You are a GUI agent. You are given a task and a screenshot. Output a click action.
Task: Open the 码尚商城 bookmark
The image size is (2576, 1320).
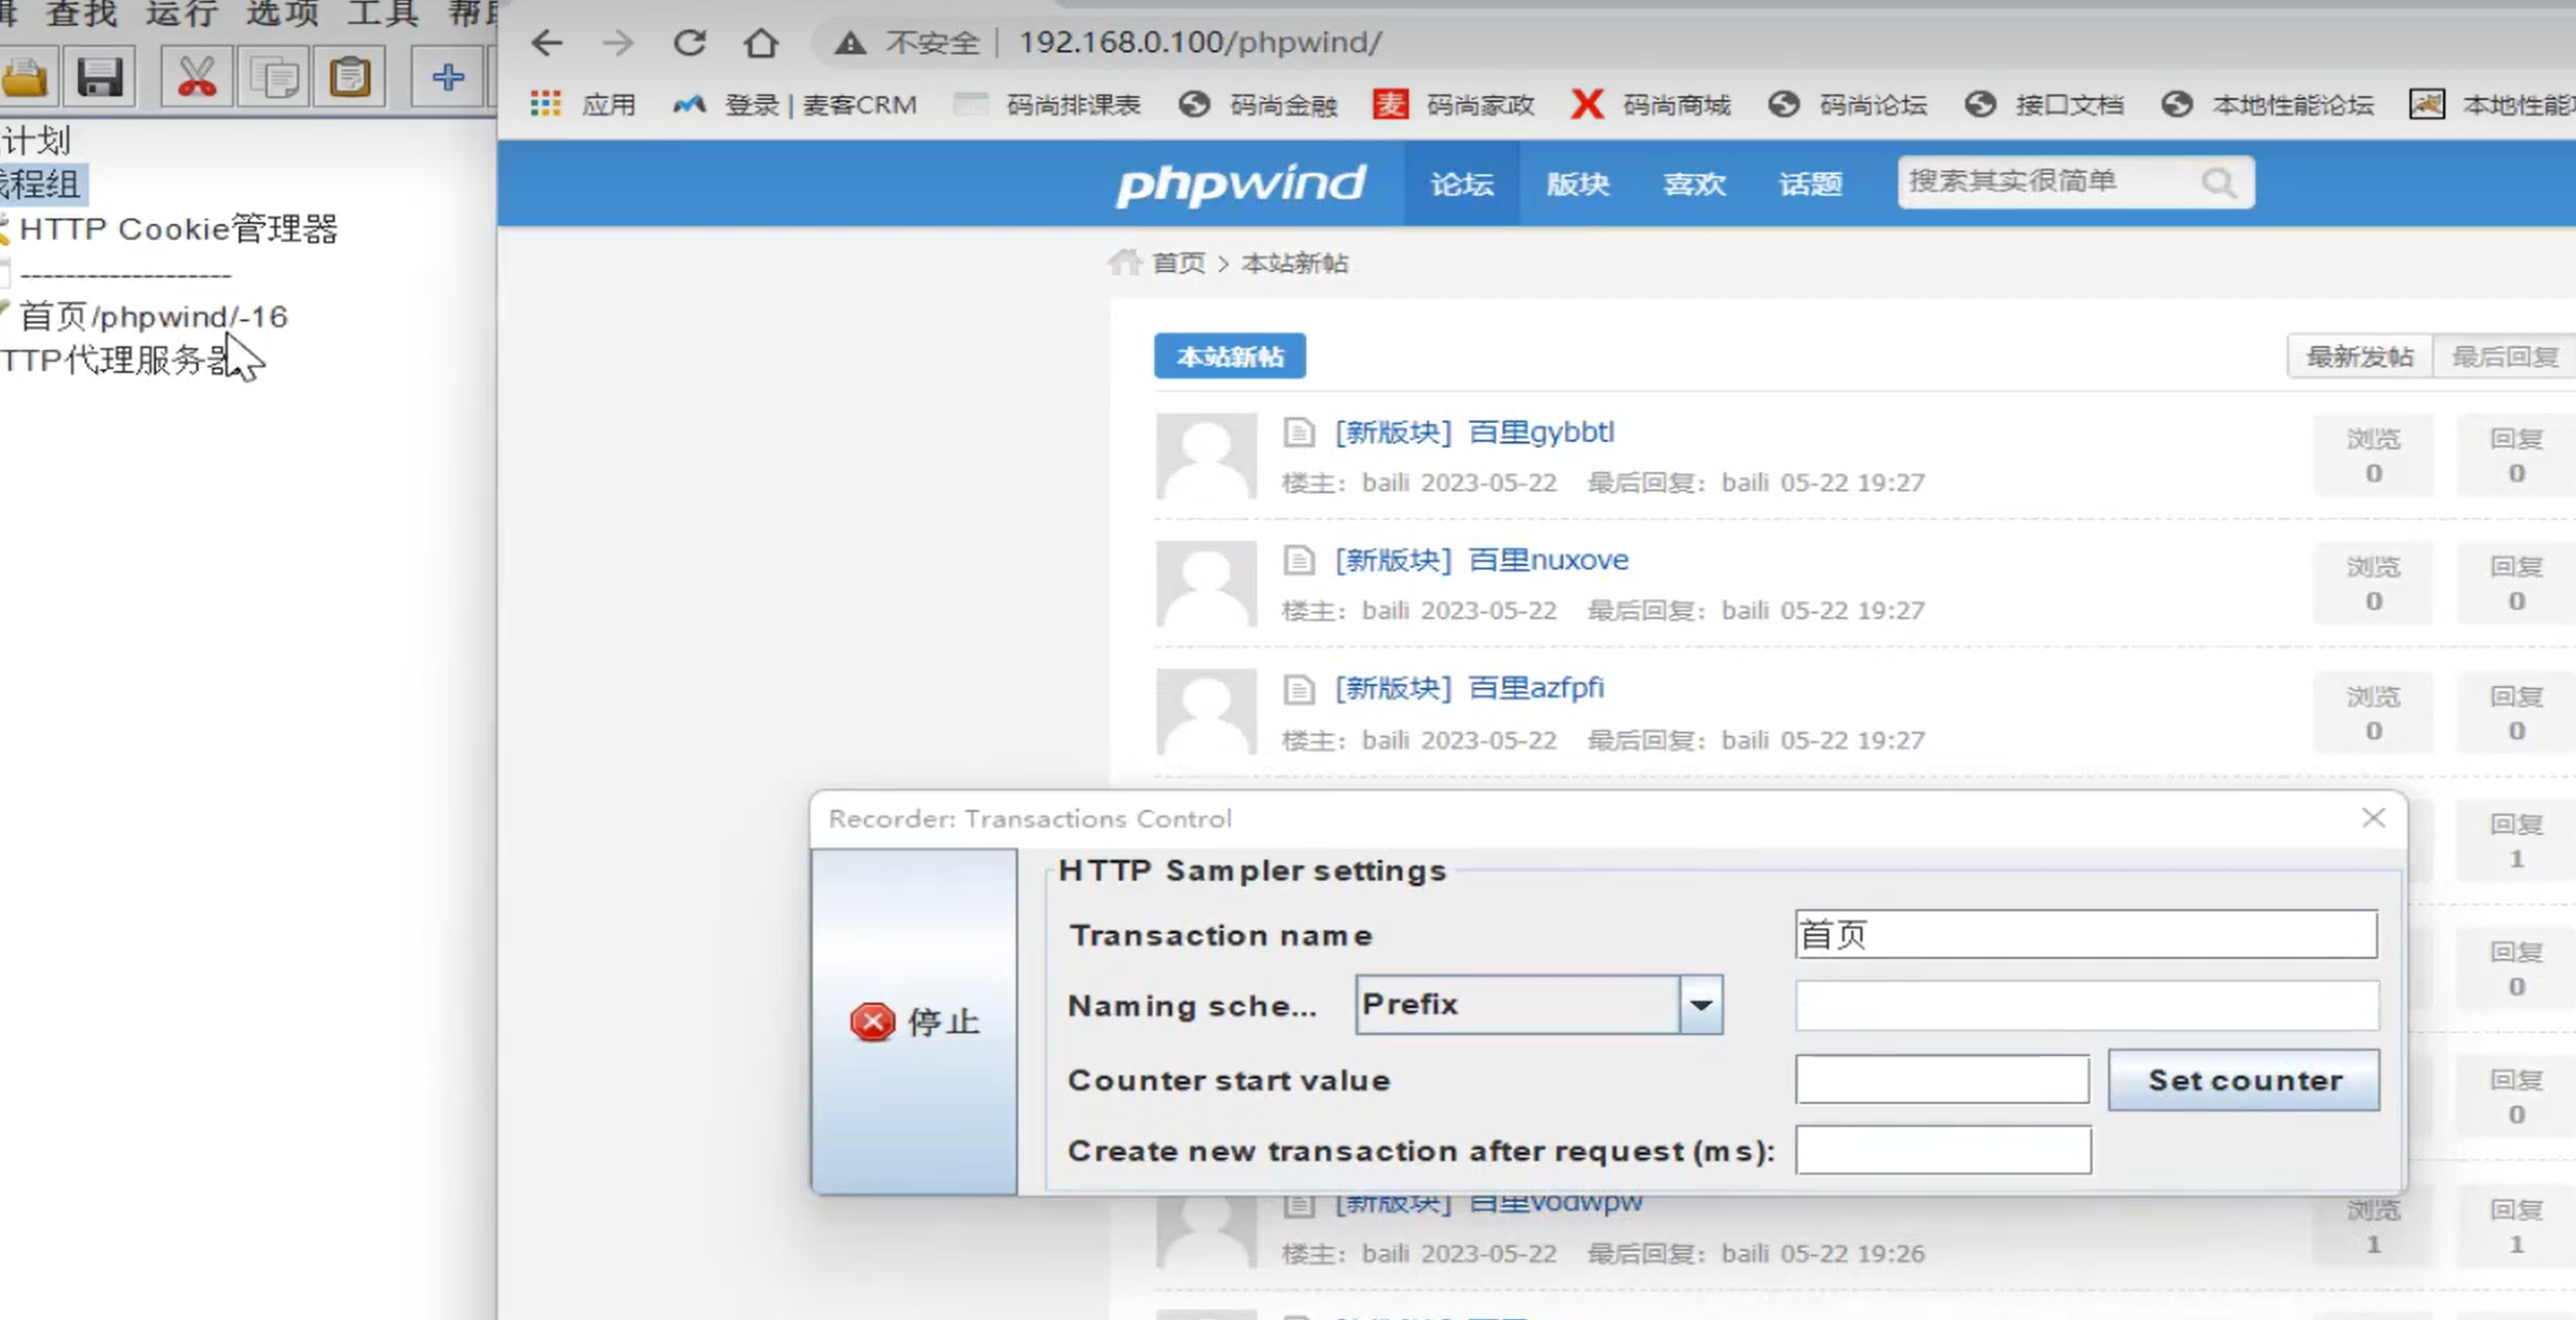pyautogui.click(x=1651, y=104)
